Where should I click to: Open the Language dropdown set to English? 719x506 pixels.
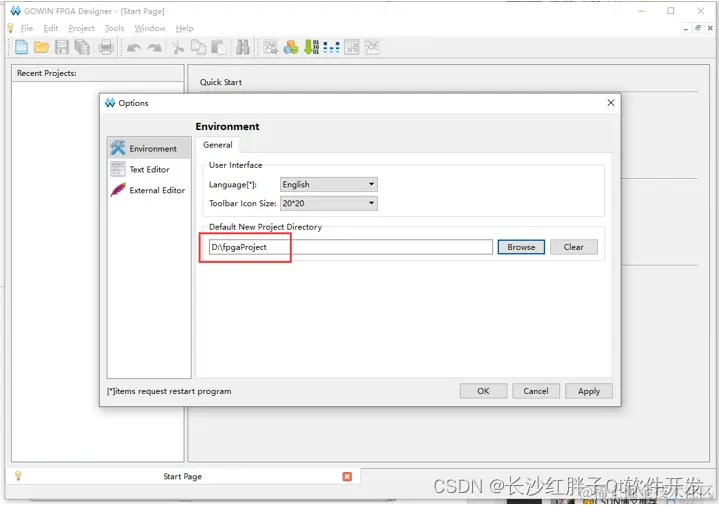pyautogui.click(x=329, y=184)
